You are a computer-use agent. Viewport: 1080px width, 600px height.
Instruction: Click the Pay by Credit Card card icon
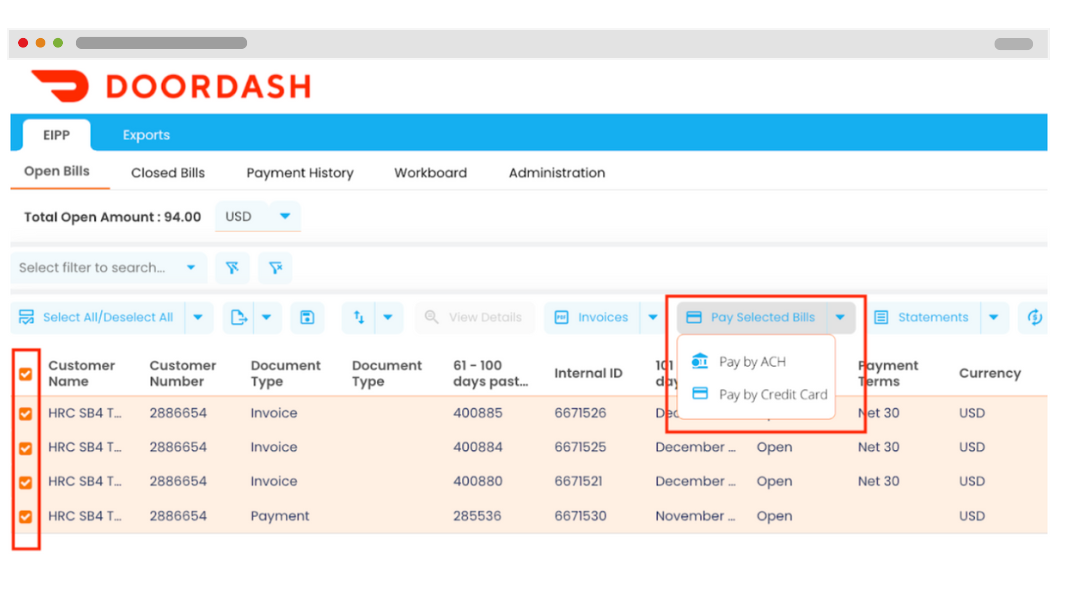(x=700, y=393)
